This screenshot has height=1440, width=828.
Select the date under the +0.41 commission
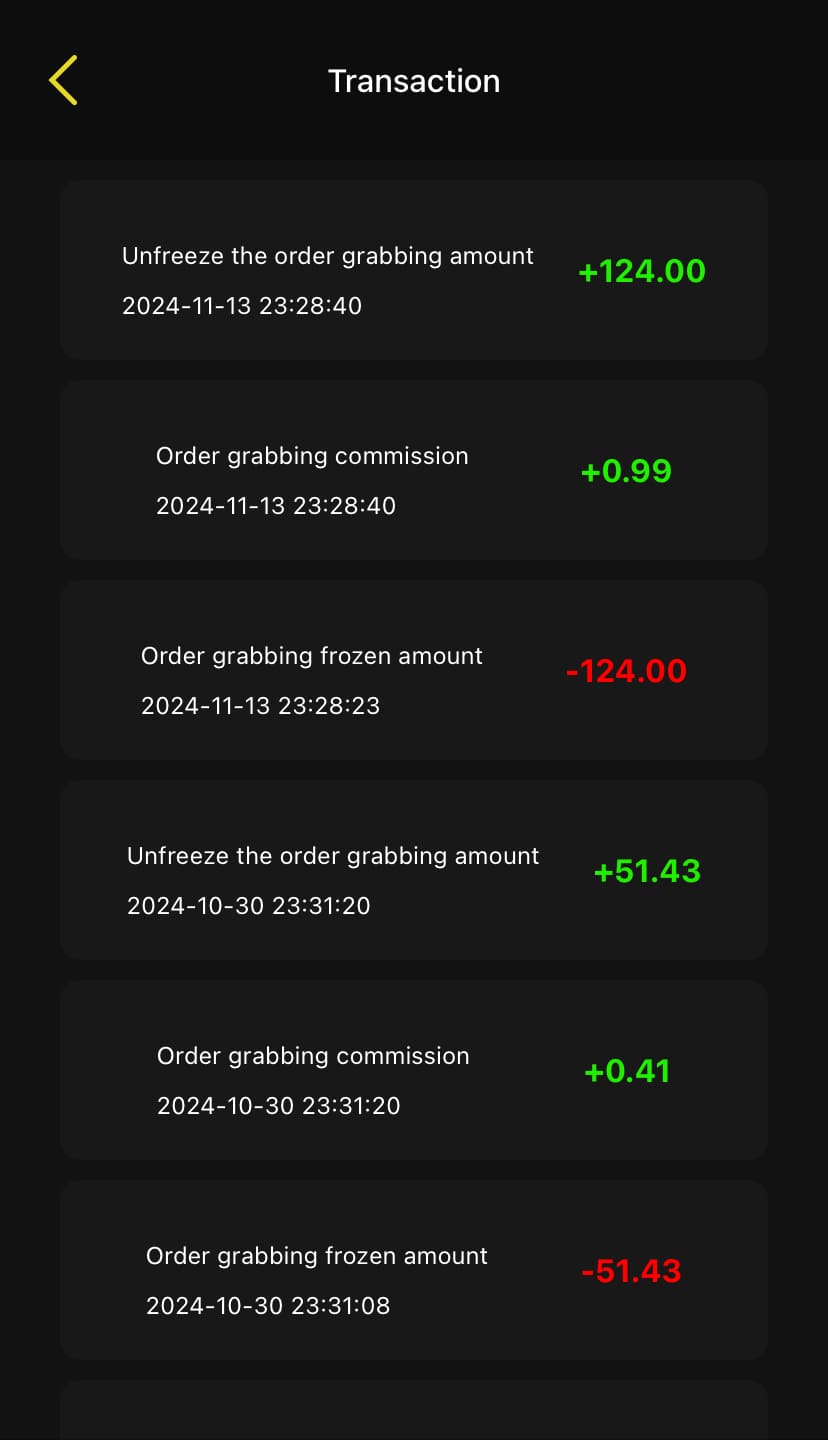pyautogui.click(x=279, y=1106)
